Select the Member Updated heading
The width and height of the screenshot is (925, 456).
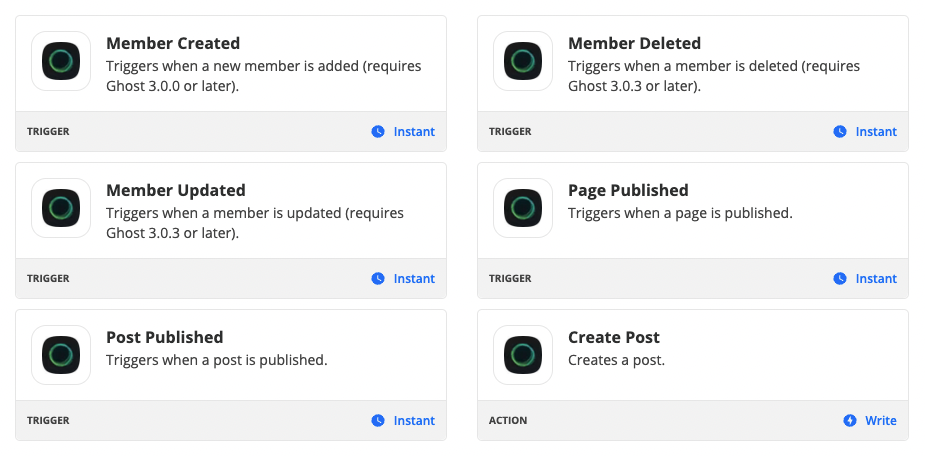pyautogui.click(x=176, y=190)
